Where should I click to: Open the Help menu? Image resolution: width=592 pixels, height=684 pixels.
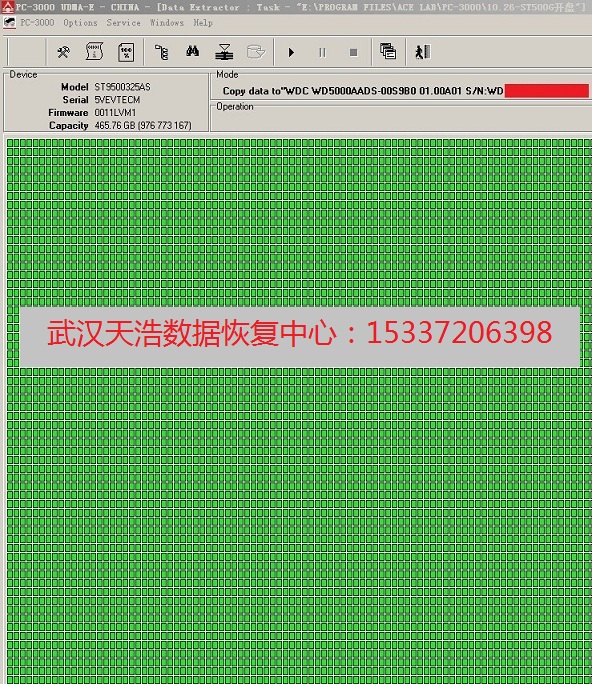pos(203,23)
